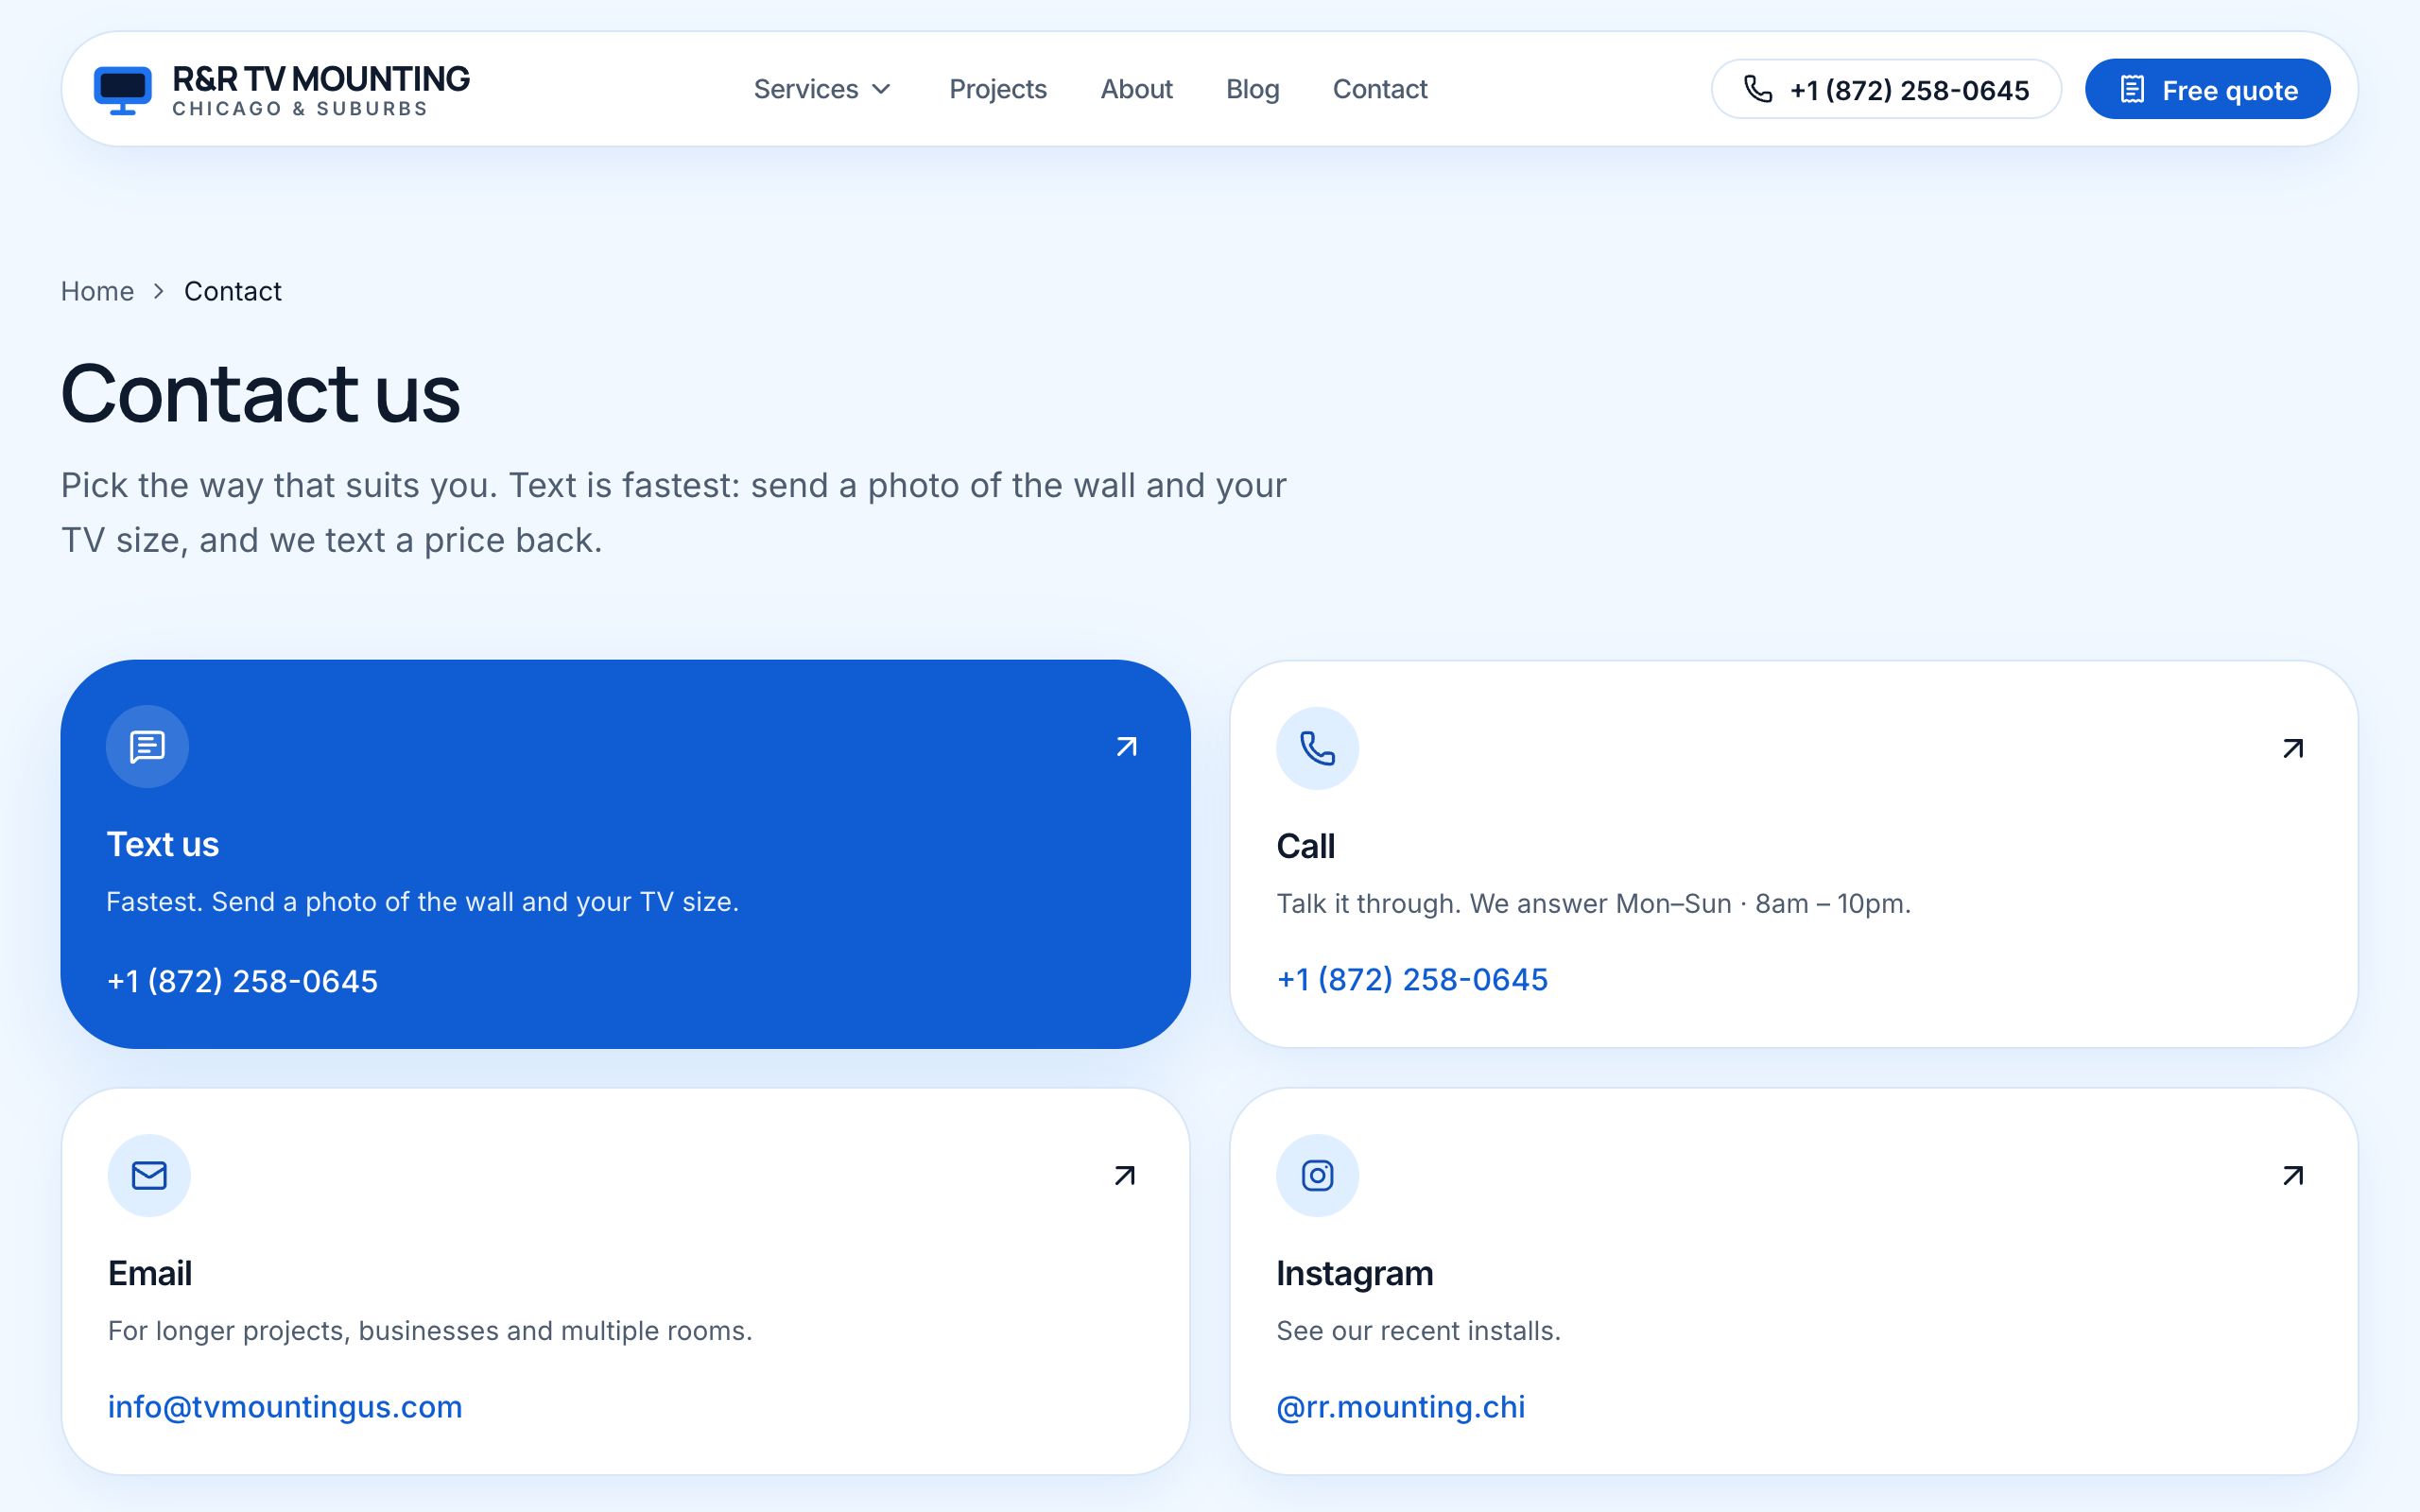This screenshot has height=1512, width=2420.
Task: Click the Contact breadcrumb item
Action: [x=233, y=291]
